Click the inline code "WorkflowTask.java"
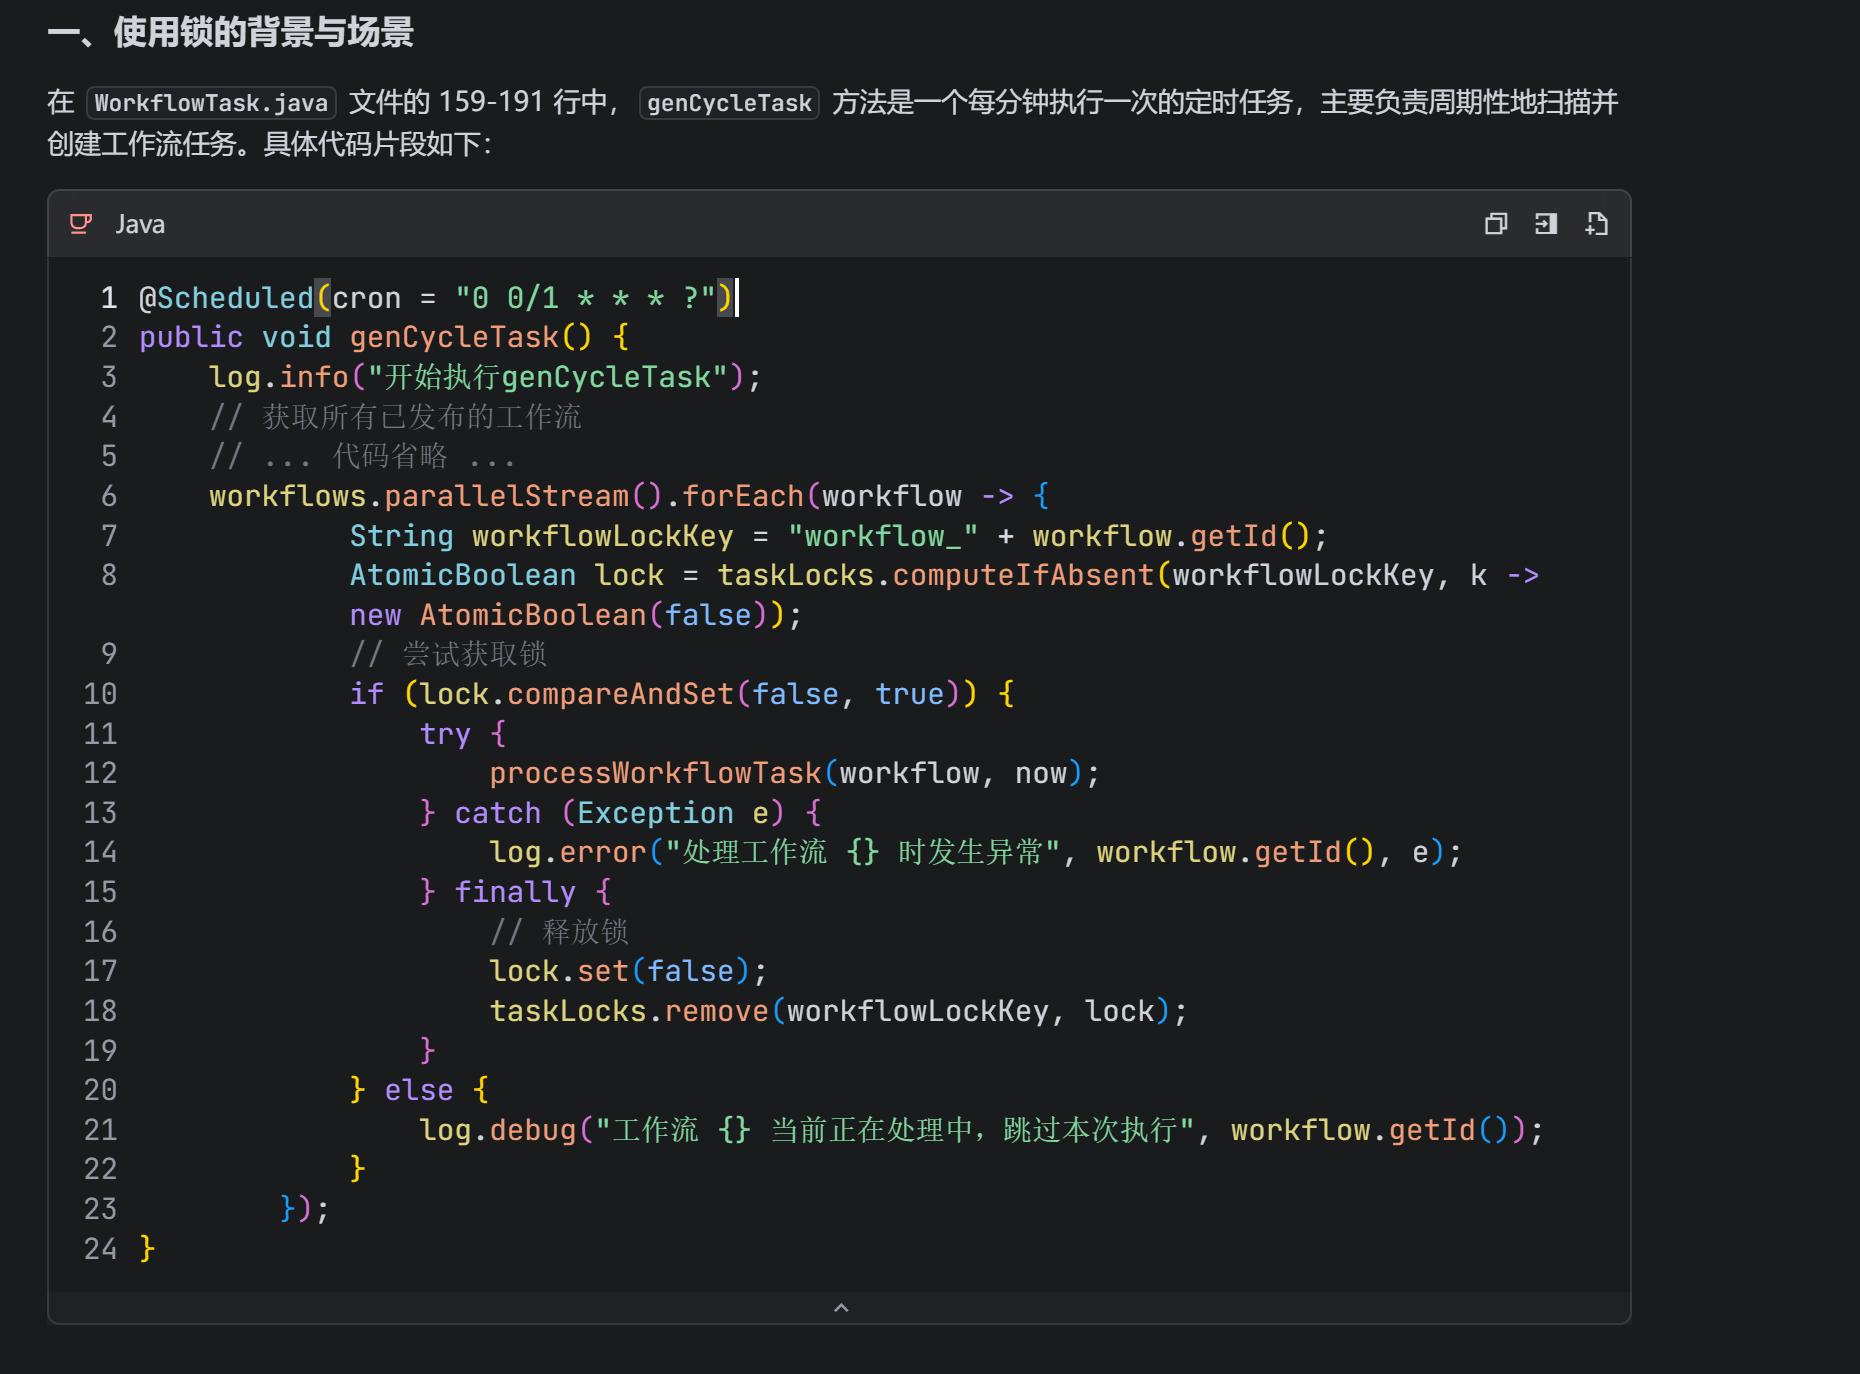Viewport: 1860px width, 1374px height. pos(211,103)
